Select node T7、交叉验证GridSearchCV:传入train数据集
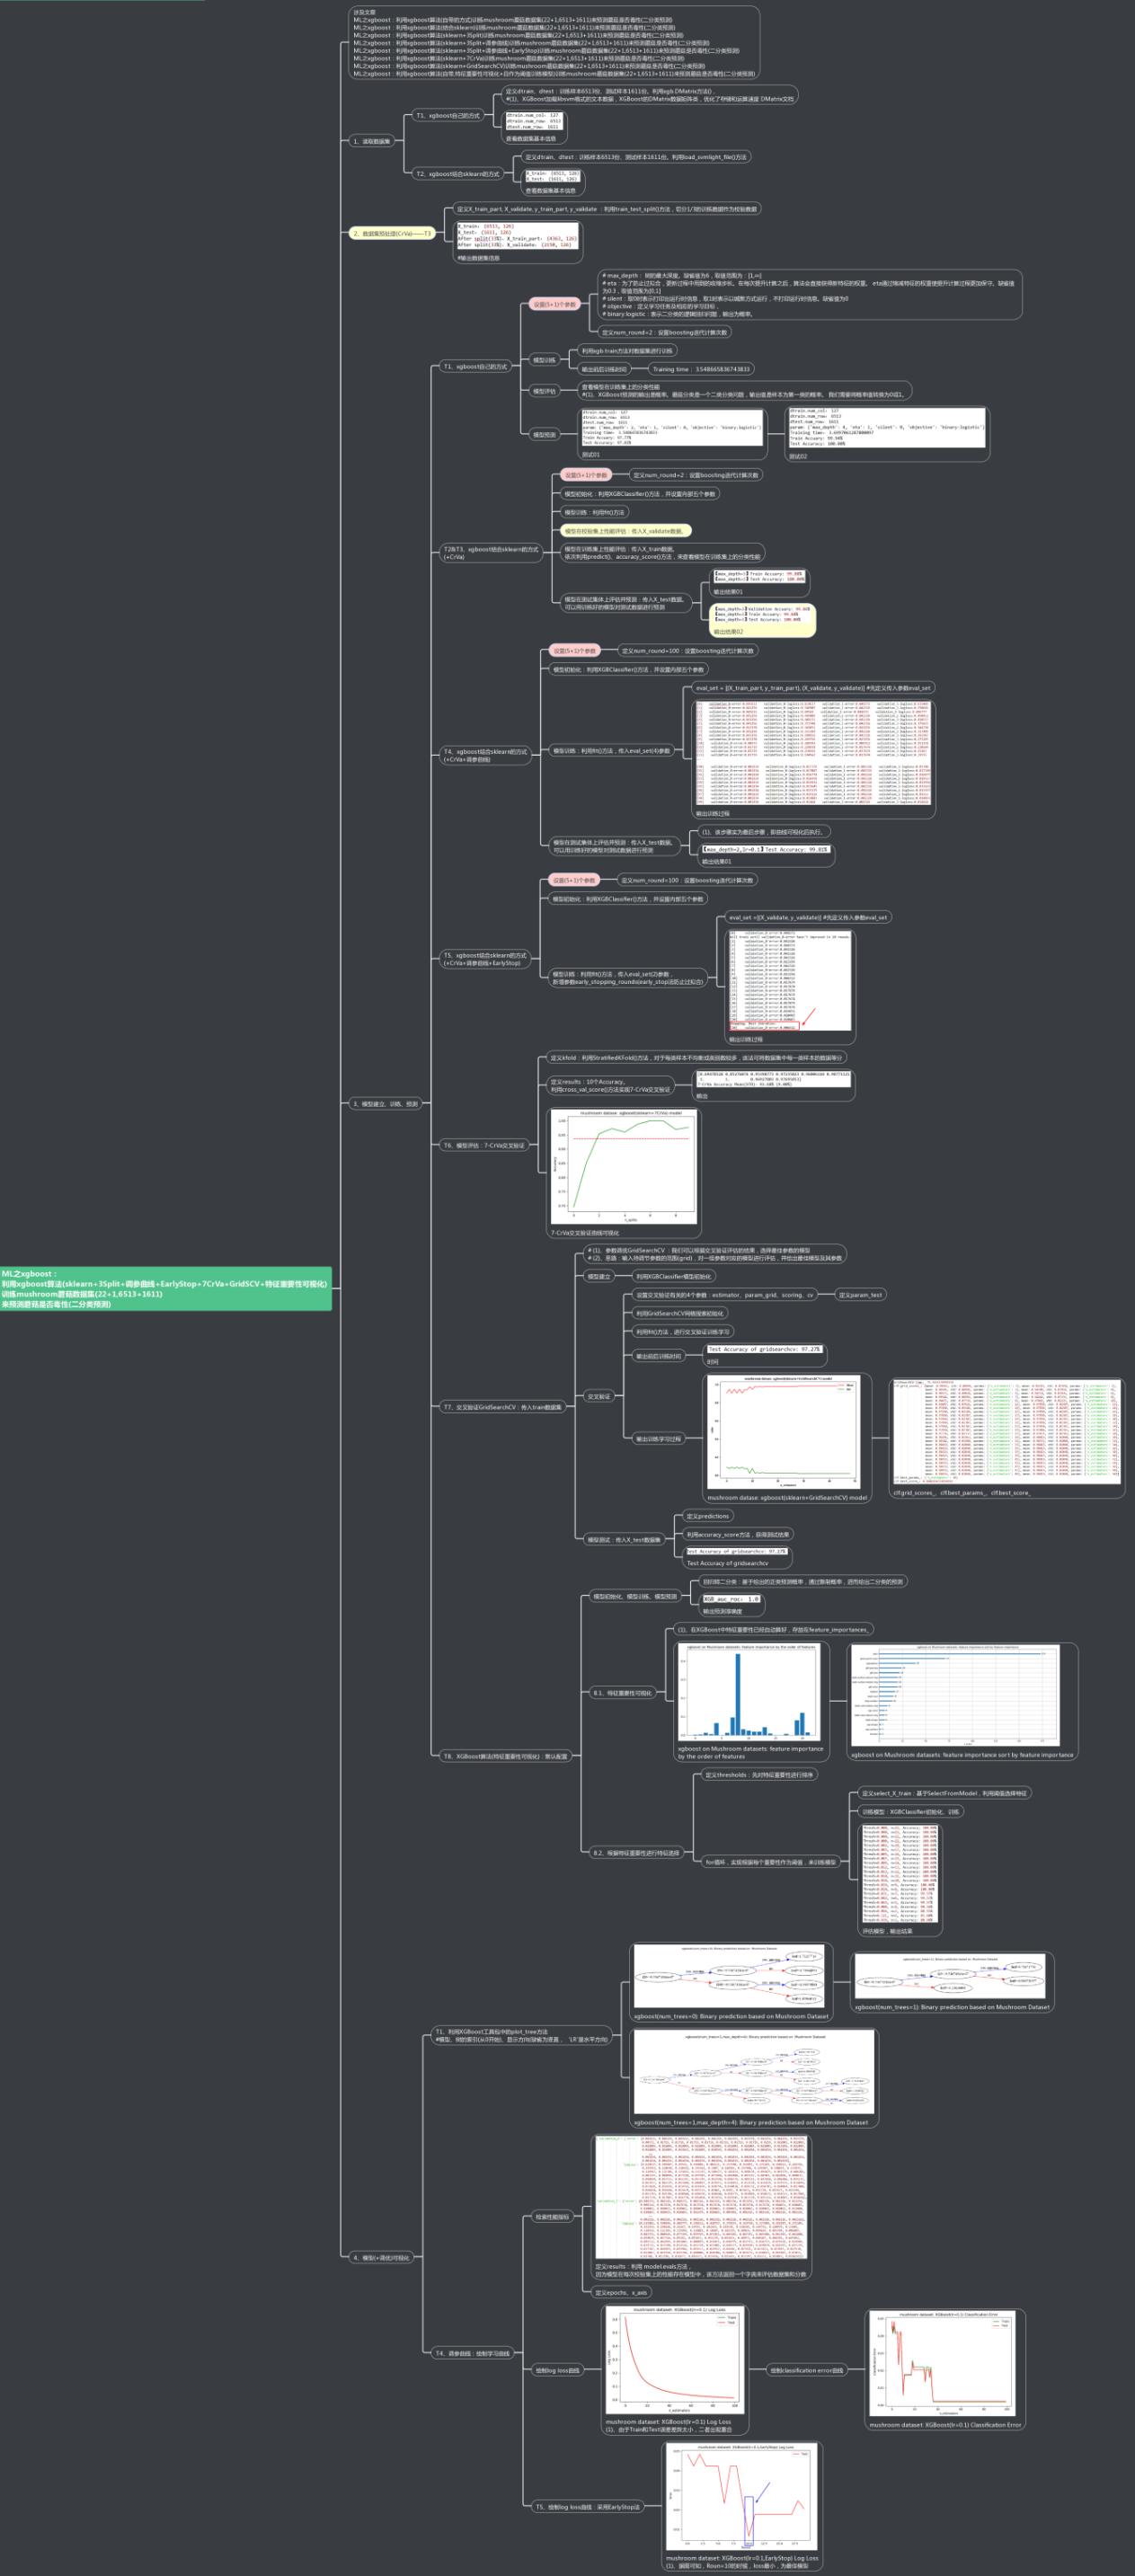This screenshot has height=2576, width=1135. click(x=503, y=1406)
